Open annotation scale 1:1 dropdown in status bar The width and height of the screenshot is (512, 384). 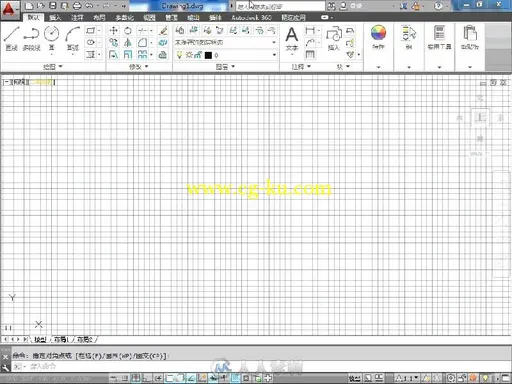(x=407, y=378)
